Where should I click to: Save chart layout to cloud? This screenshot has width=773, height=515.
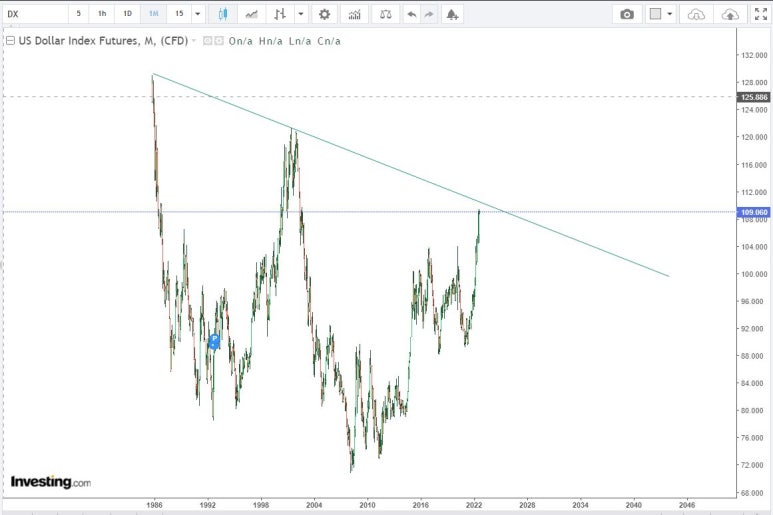[x=730, y=14]
